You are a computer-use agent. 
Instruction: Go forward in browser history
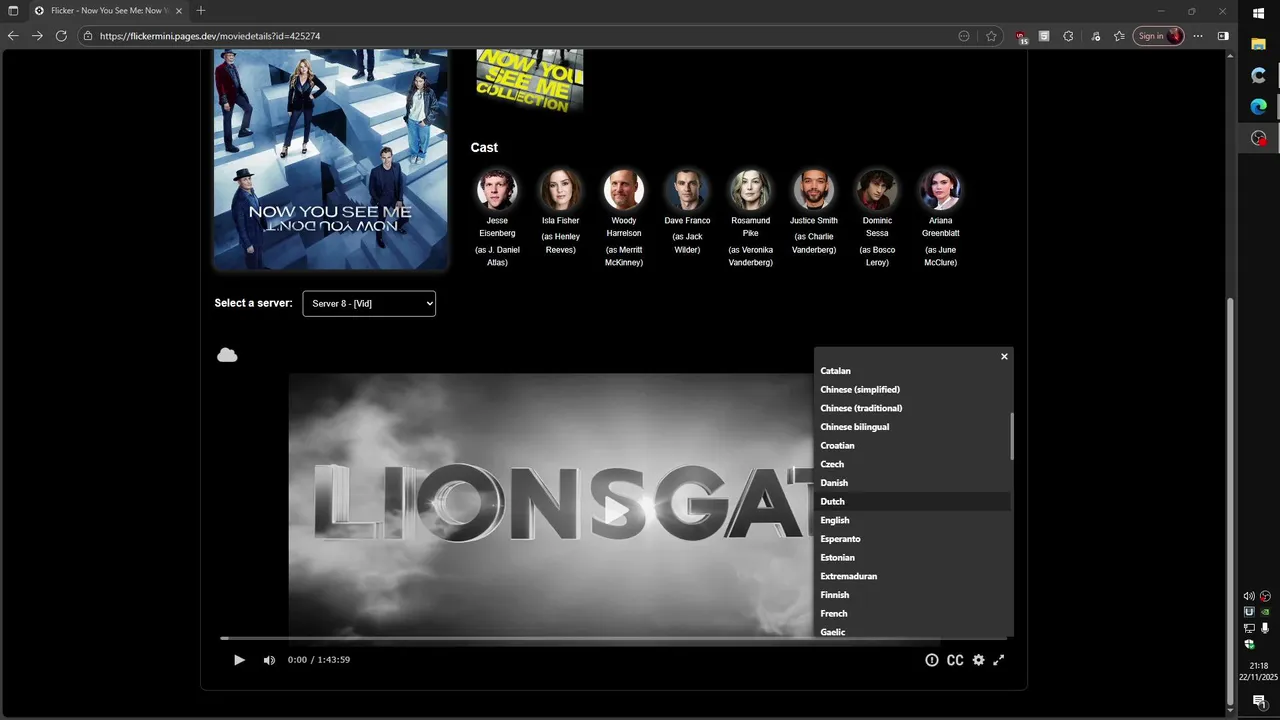tap(37, 36)
